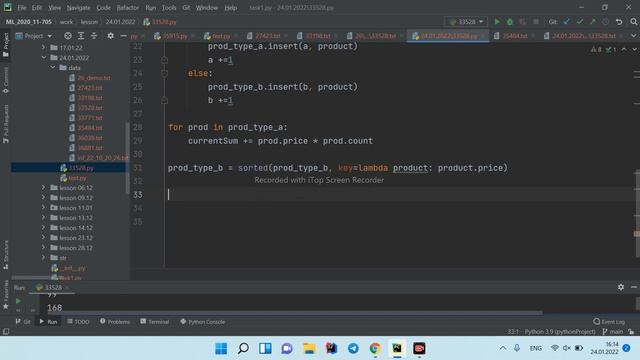640x360 pixels.
Task: Select 33528.py in the project tree
Action: (81, 168)
